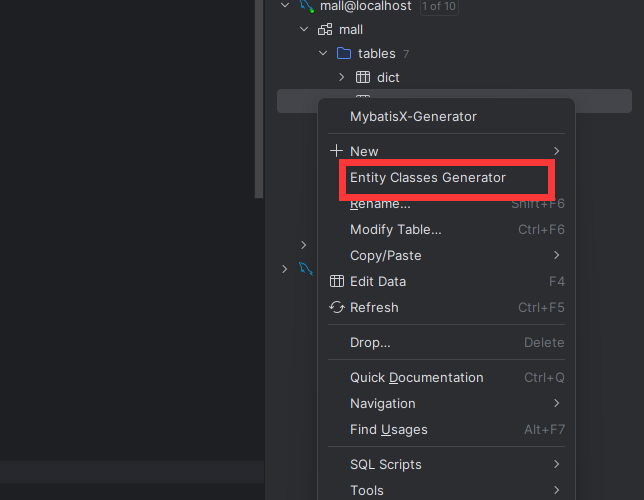Click the data source icon below the menu's left edge
Image resolution: width=644 pixels, height=500 pixels.
(306, 269)
